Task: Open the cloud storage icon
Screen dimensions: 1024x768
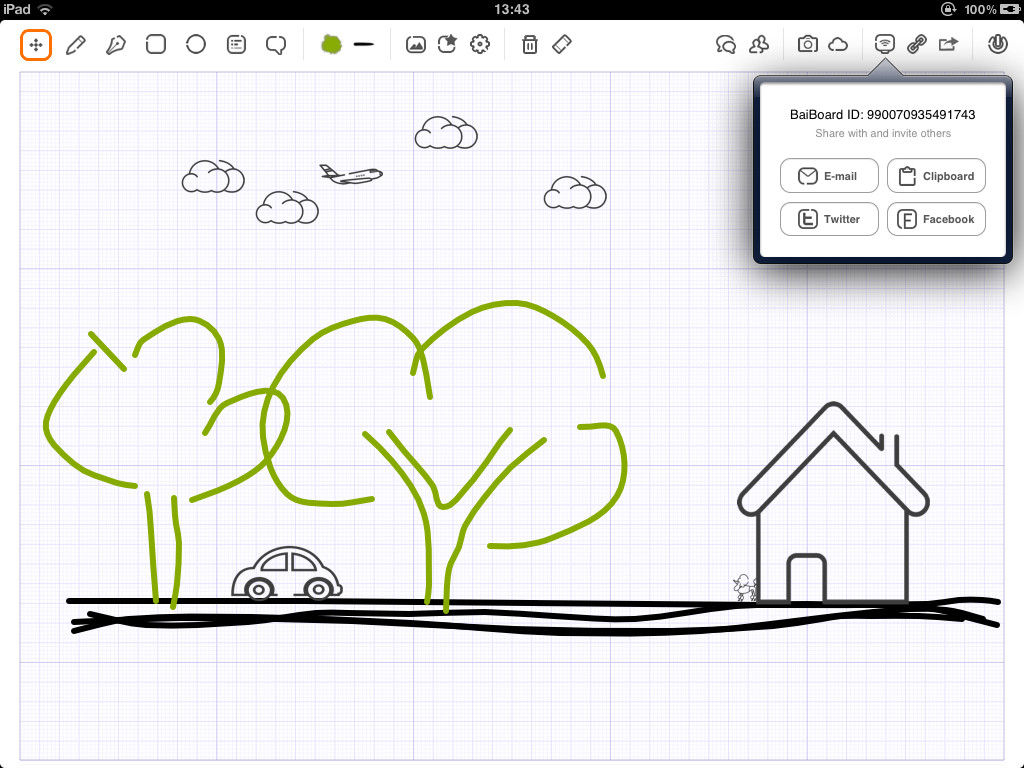Action: pos(838,44)
